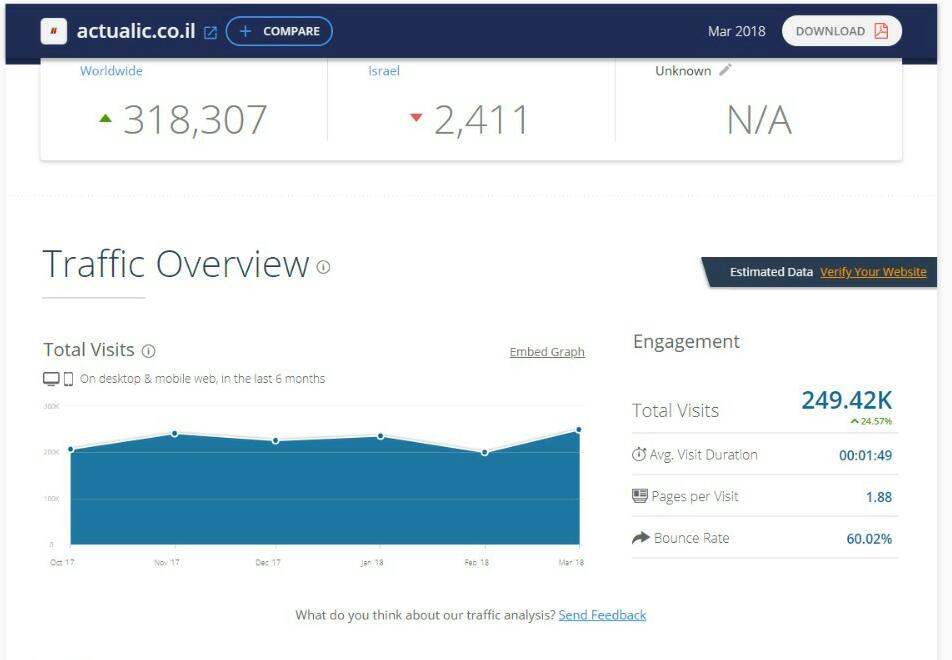Click the mobile device icon under Total Visits
Viewport: 952px width, 660px height.
pyautogui.click(x=69, y=379)
